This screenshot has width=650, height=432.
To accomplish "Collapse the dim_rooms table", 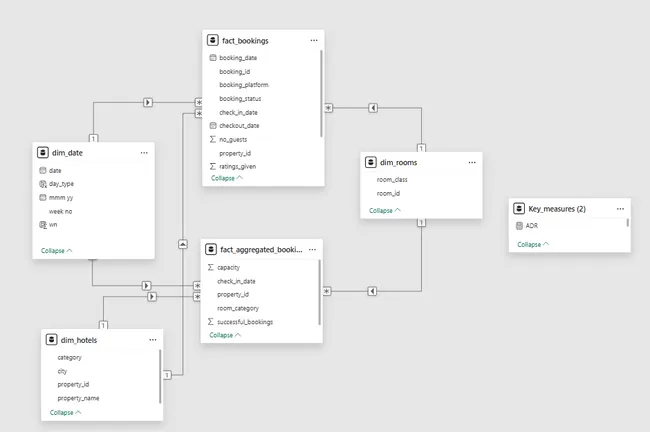I will (385, 210).
